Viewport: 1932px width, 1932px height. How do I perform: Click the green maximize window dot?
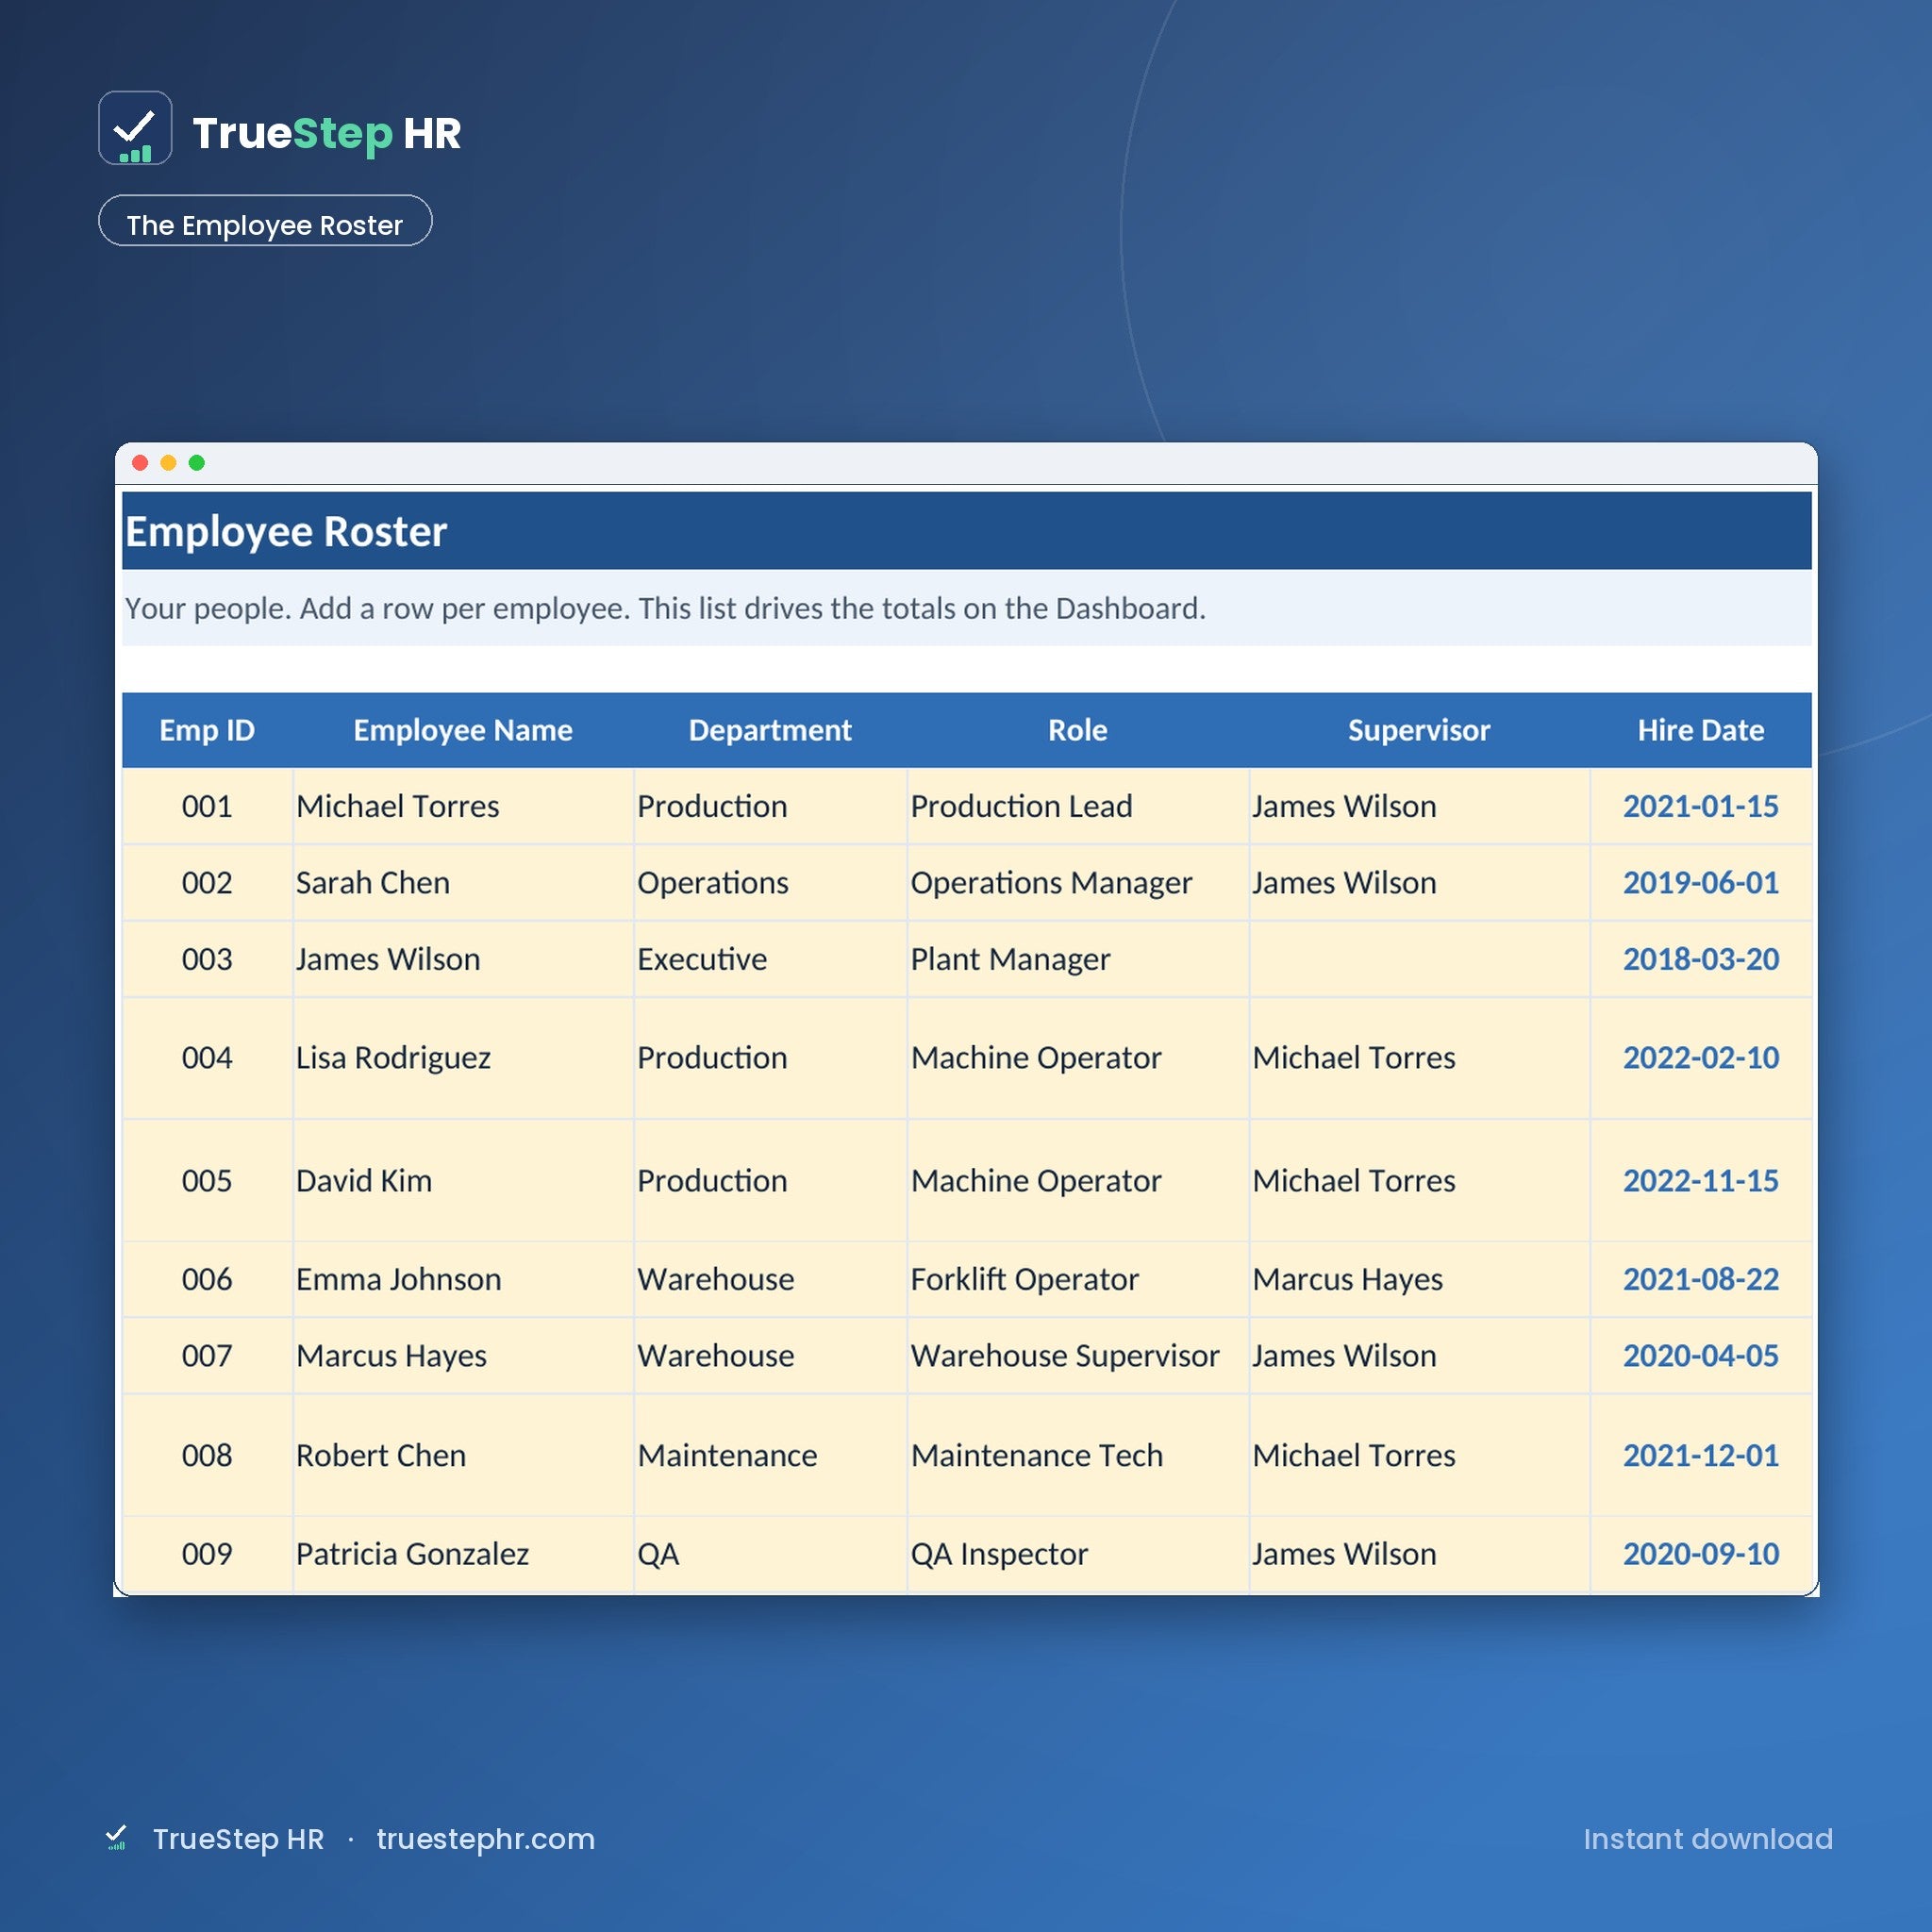click(197, 463)
